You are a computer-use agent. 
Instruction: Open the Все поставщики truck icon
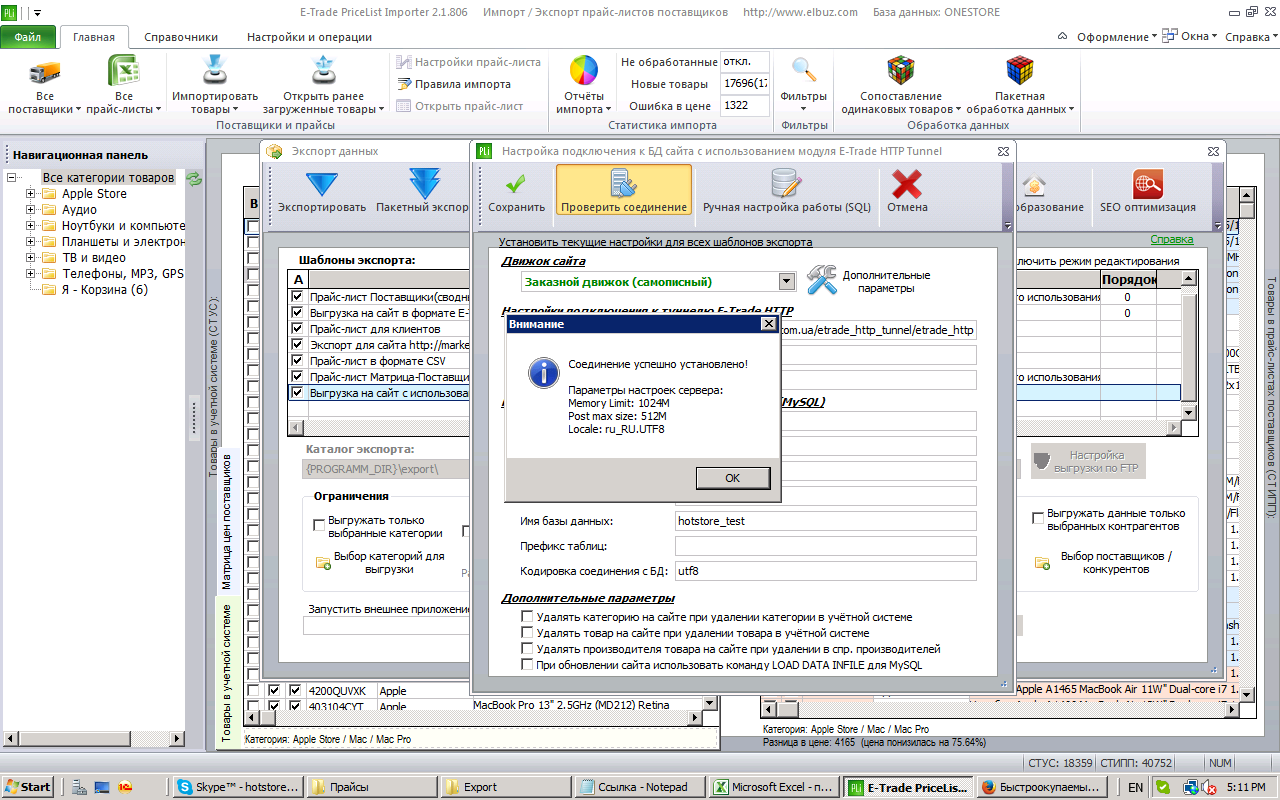(x=44, y=72)
